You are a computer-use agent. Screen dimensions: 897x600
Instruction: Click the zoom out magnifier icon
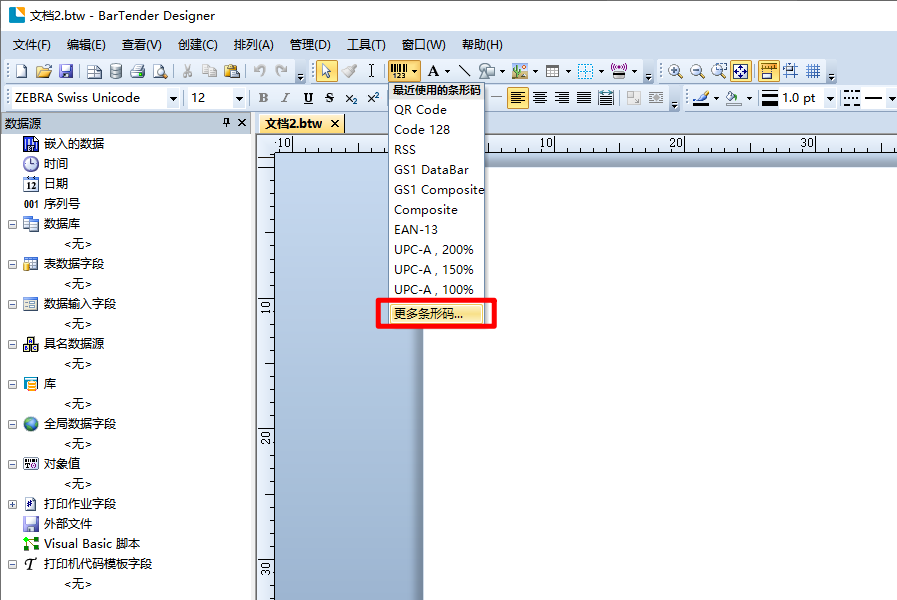(x=697, y=71)
